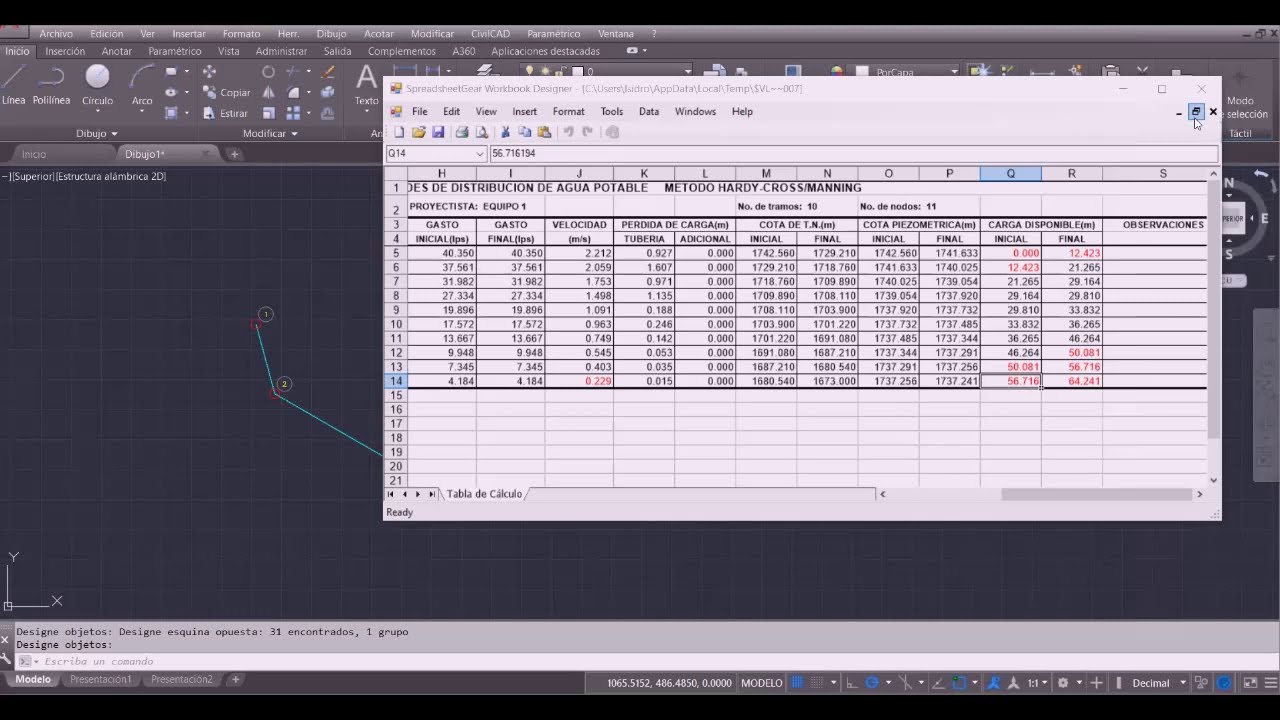
Task: Toggle polar tracking in status bar
Action: (x=872, y=683)
